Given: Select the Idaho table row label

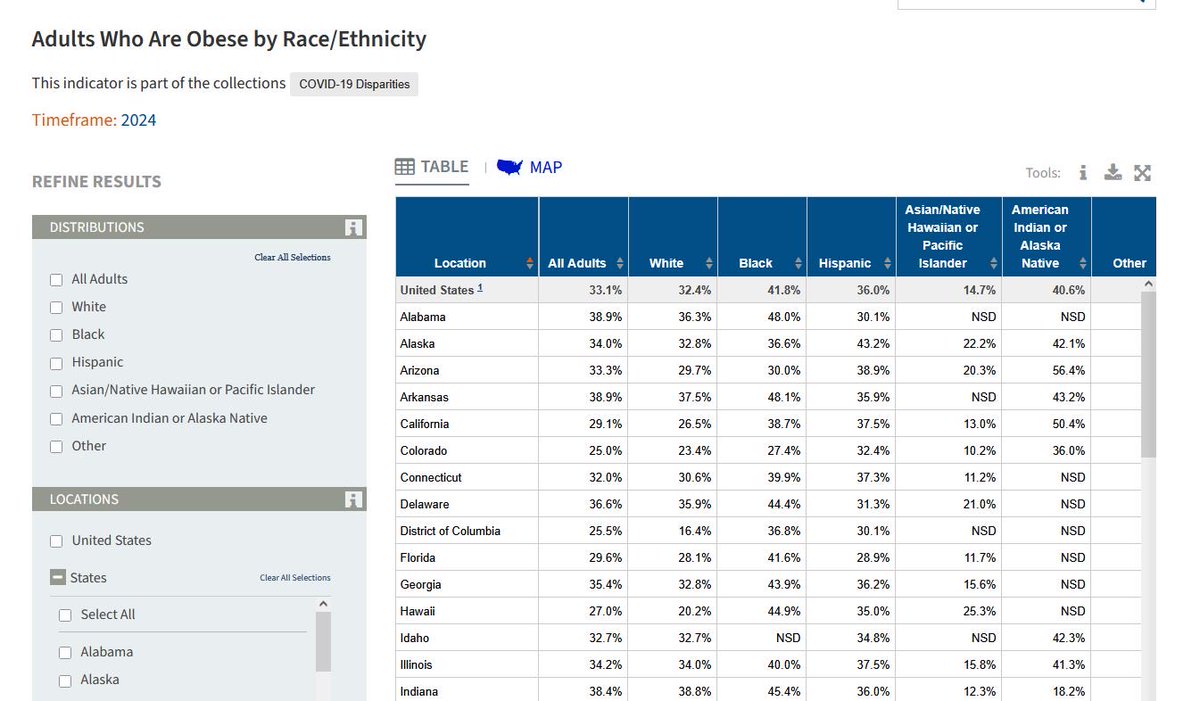Looking at the screenshot, I should click(414, 638).
